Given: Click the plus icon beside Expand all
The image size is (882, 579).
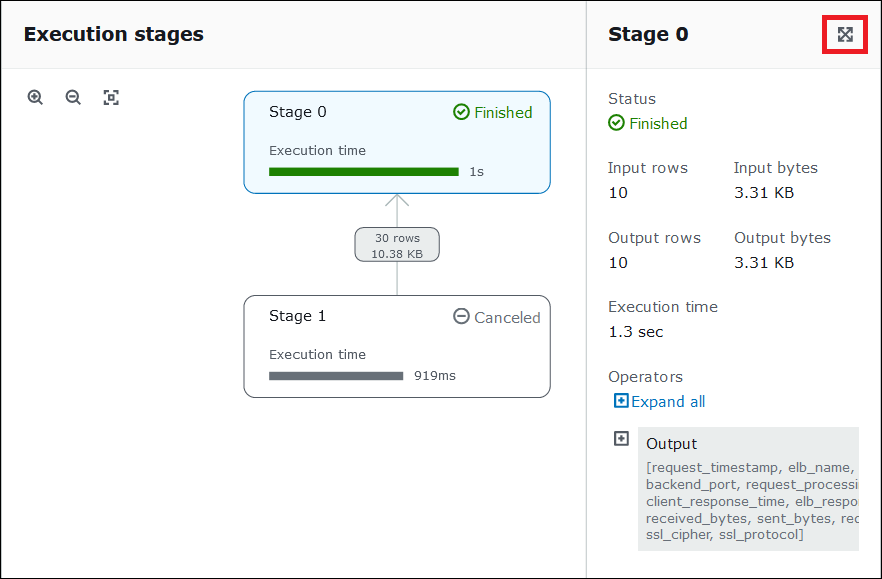Looking at the screenshot, I should pyautogui.click(x=621, y=401).
